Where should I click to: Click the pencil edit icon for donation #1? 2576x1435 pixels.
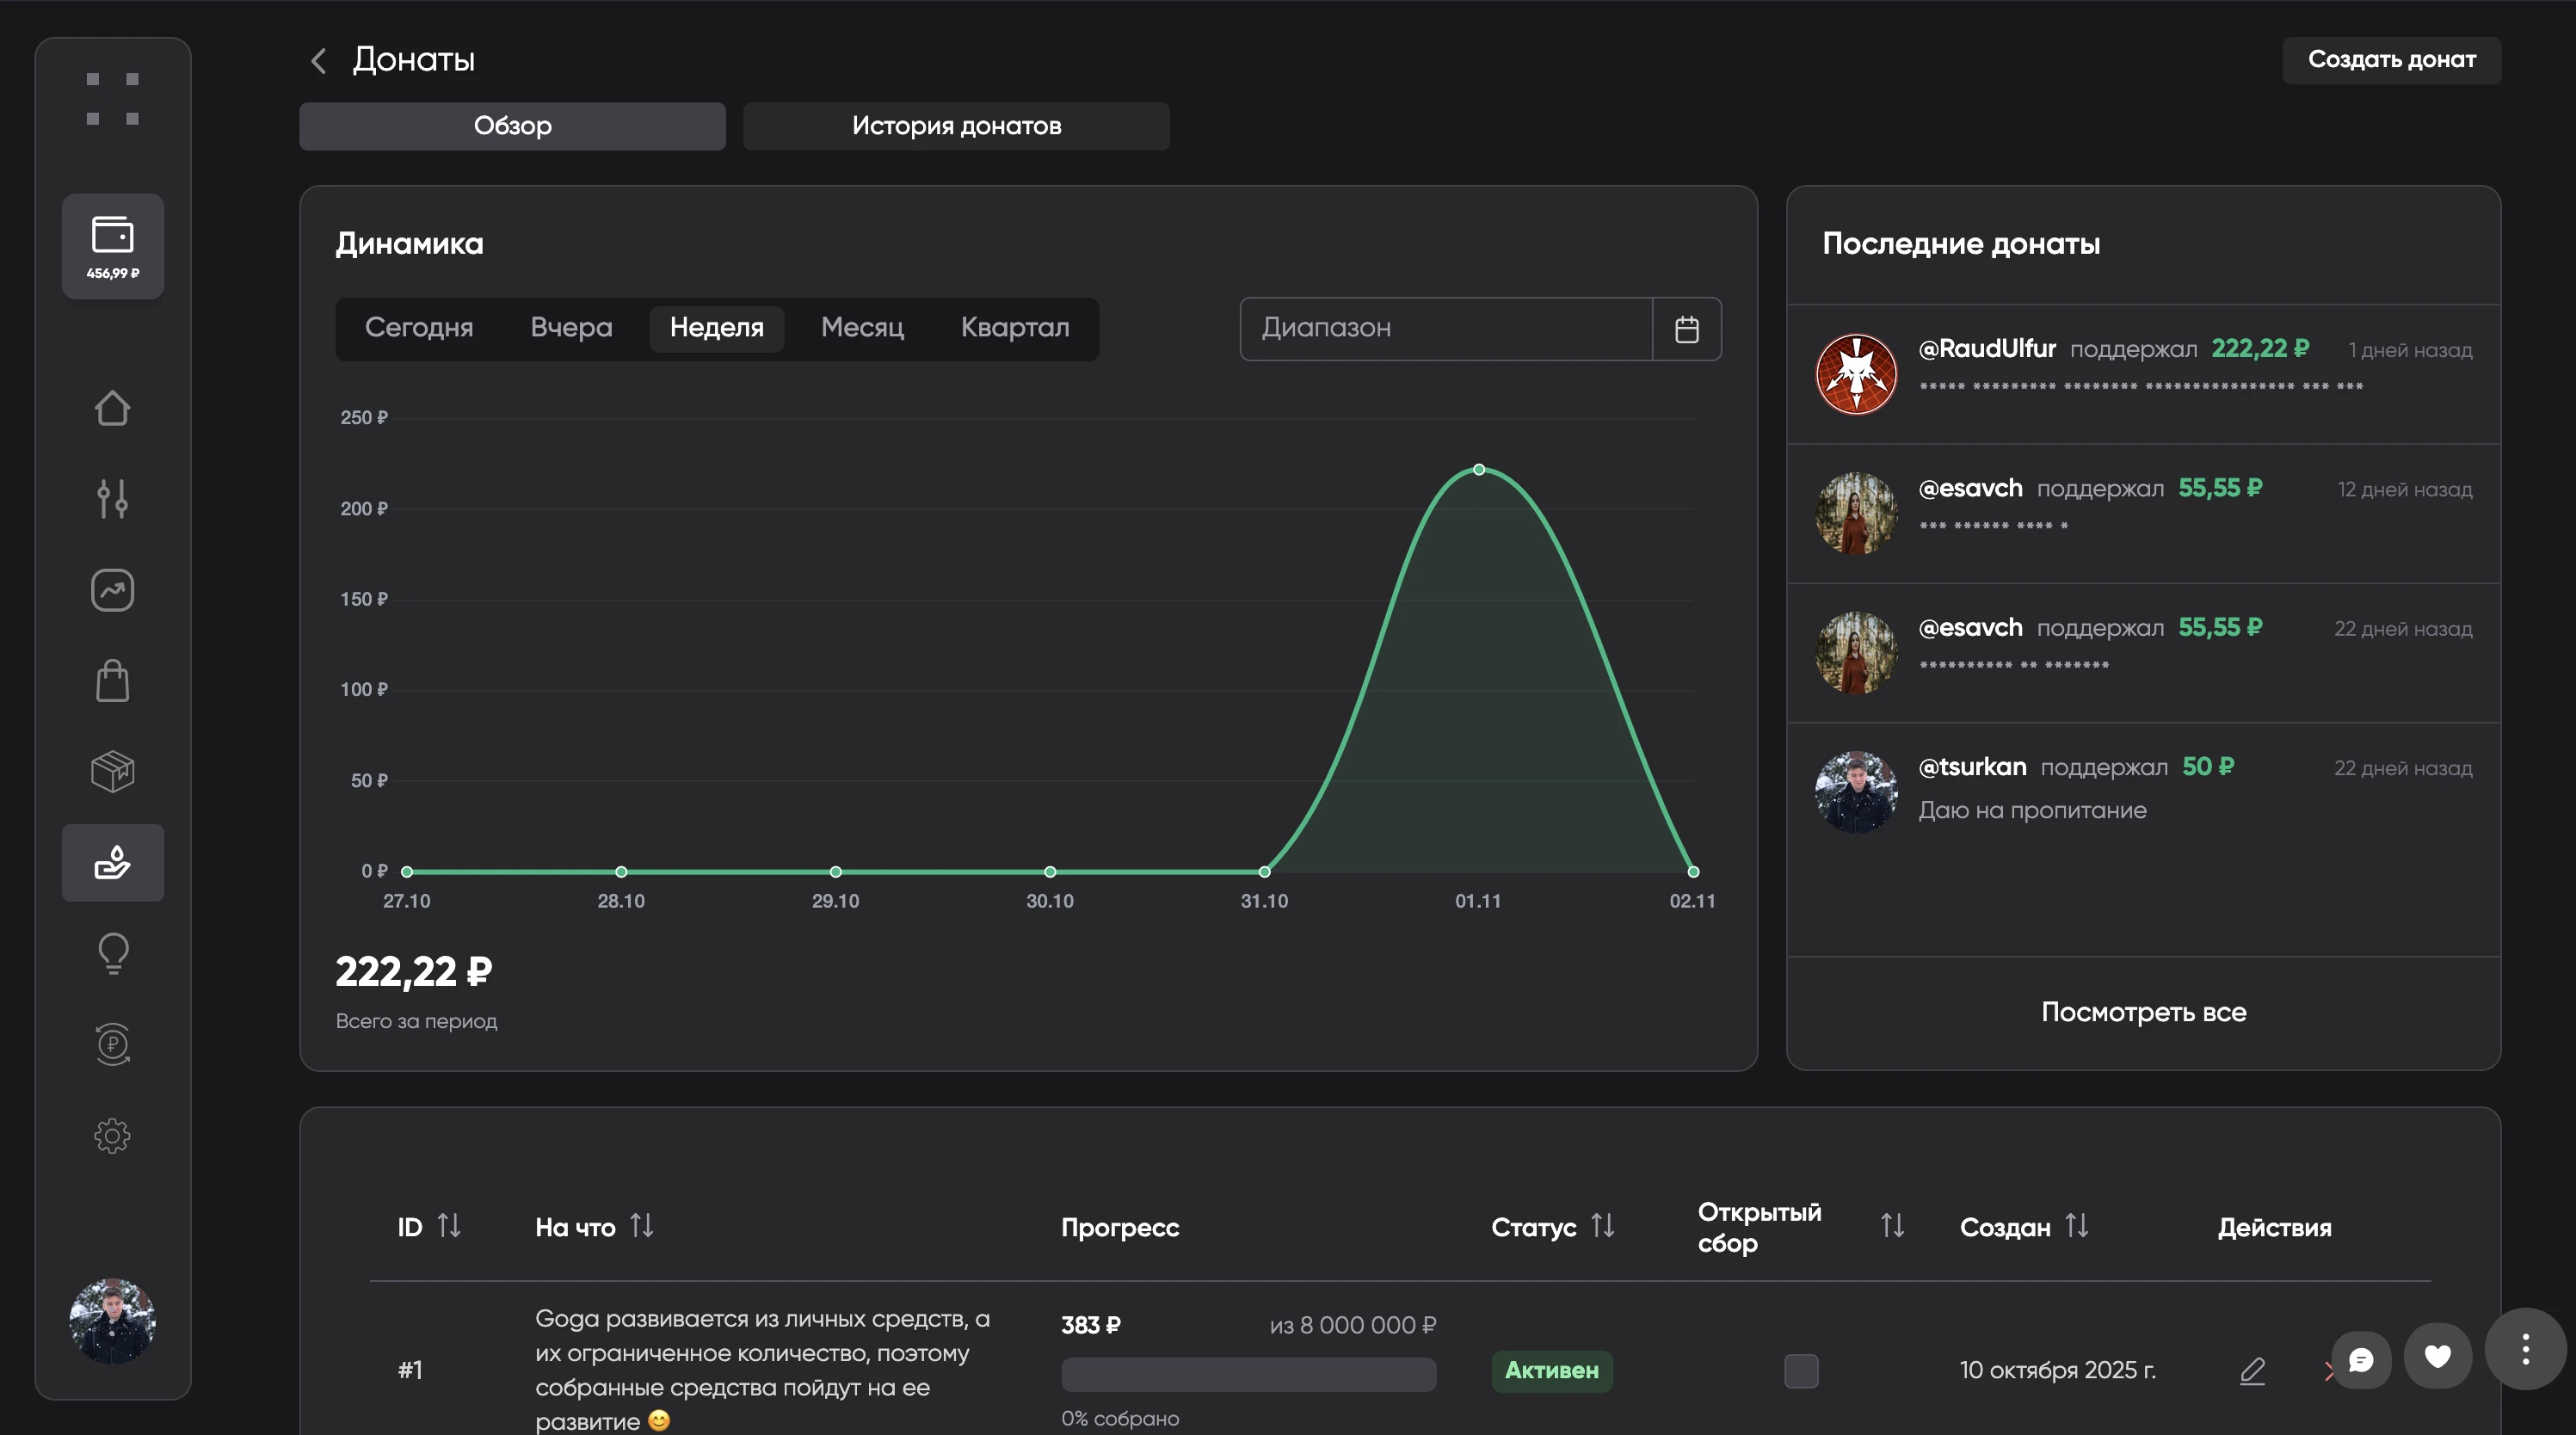(x=2252, y=1370)
